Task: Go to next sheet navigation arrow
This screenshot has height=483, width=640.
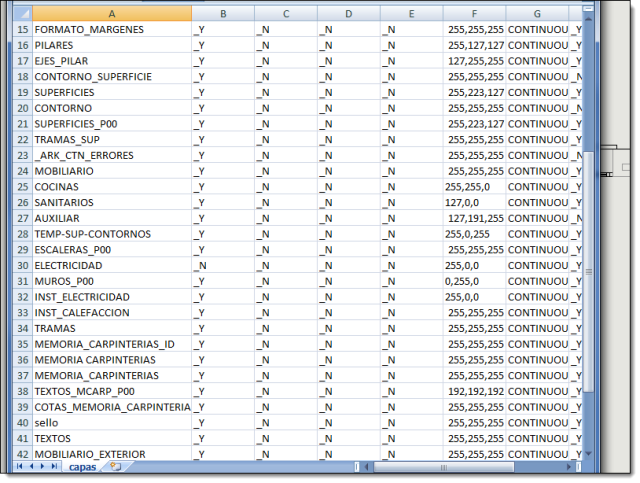Action: coord(42,466)
